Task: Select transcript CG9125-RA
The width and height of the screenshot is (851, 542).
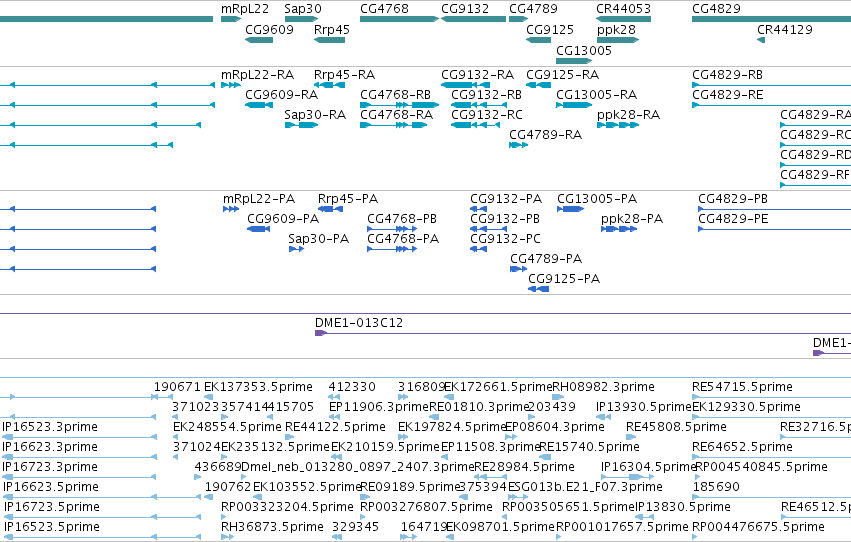Action: click(x=538, y=85)
